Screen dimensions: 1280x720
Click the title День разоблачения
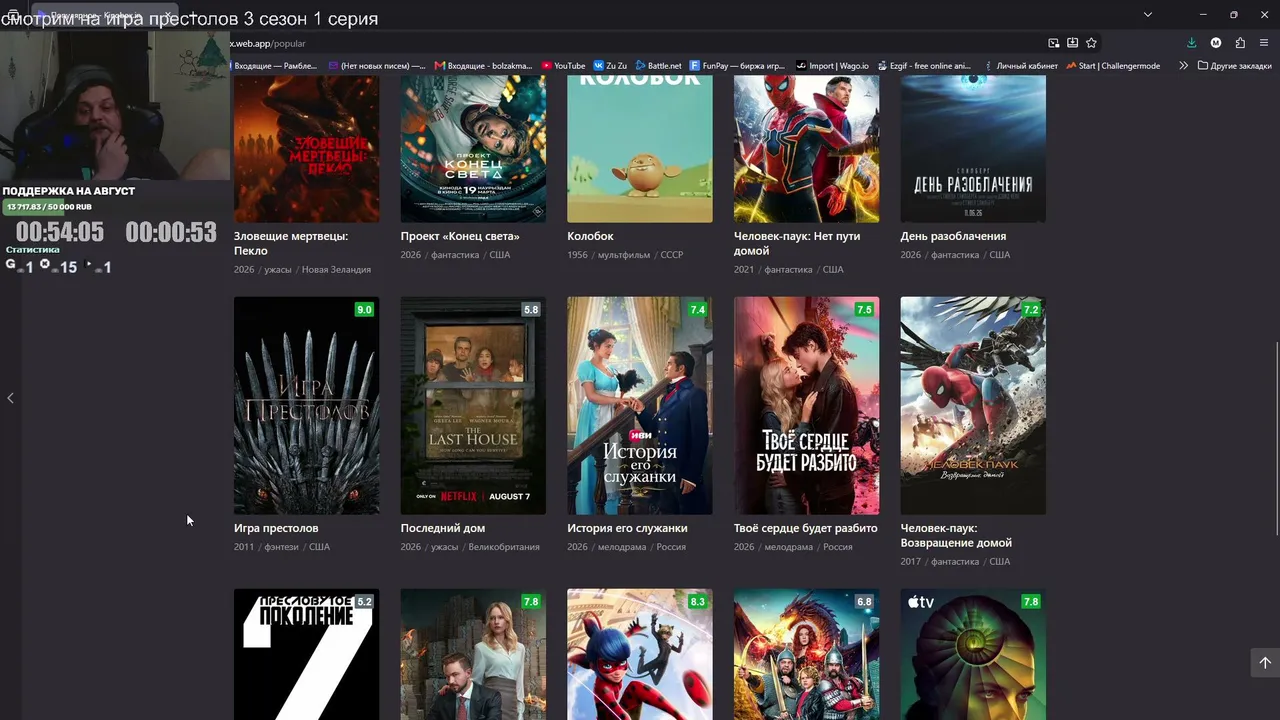coord(953,236)
